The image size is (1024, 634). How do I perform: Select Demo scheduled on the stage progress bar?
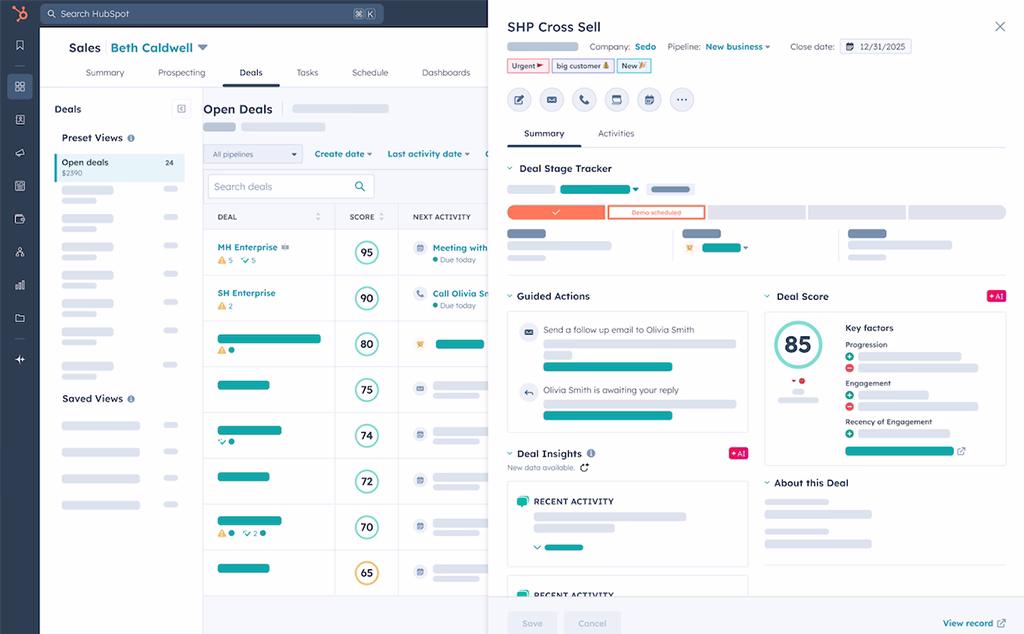coord(656,212)
